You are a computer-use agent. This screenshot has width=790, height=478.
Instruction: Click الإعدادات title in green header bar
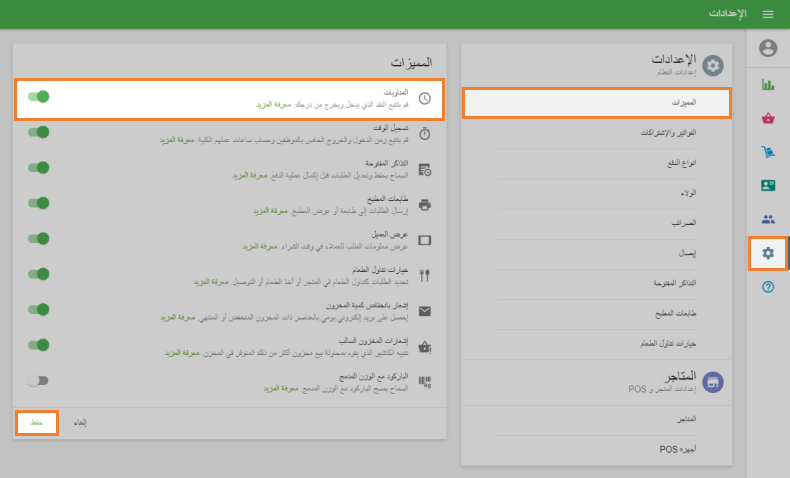click(x=728, y=14)
